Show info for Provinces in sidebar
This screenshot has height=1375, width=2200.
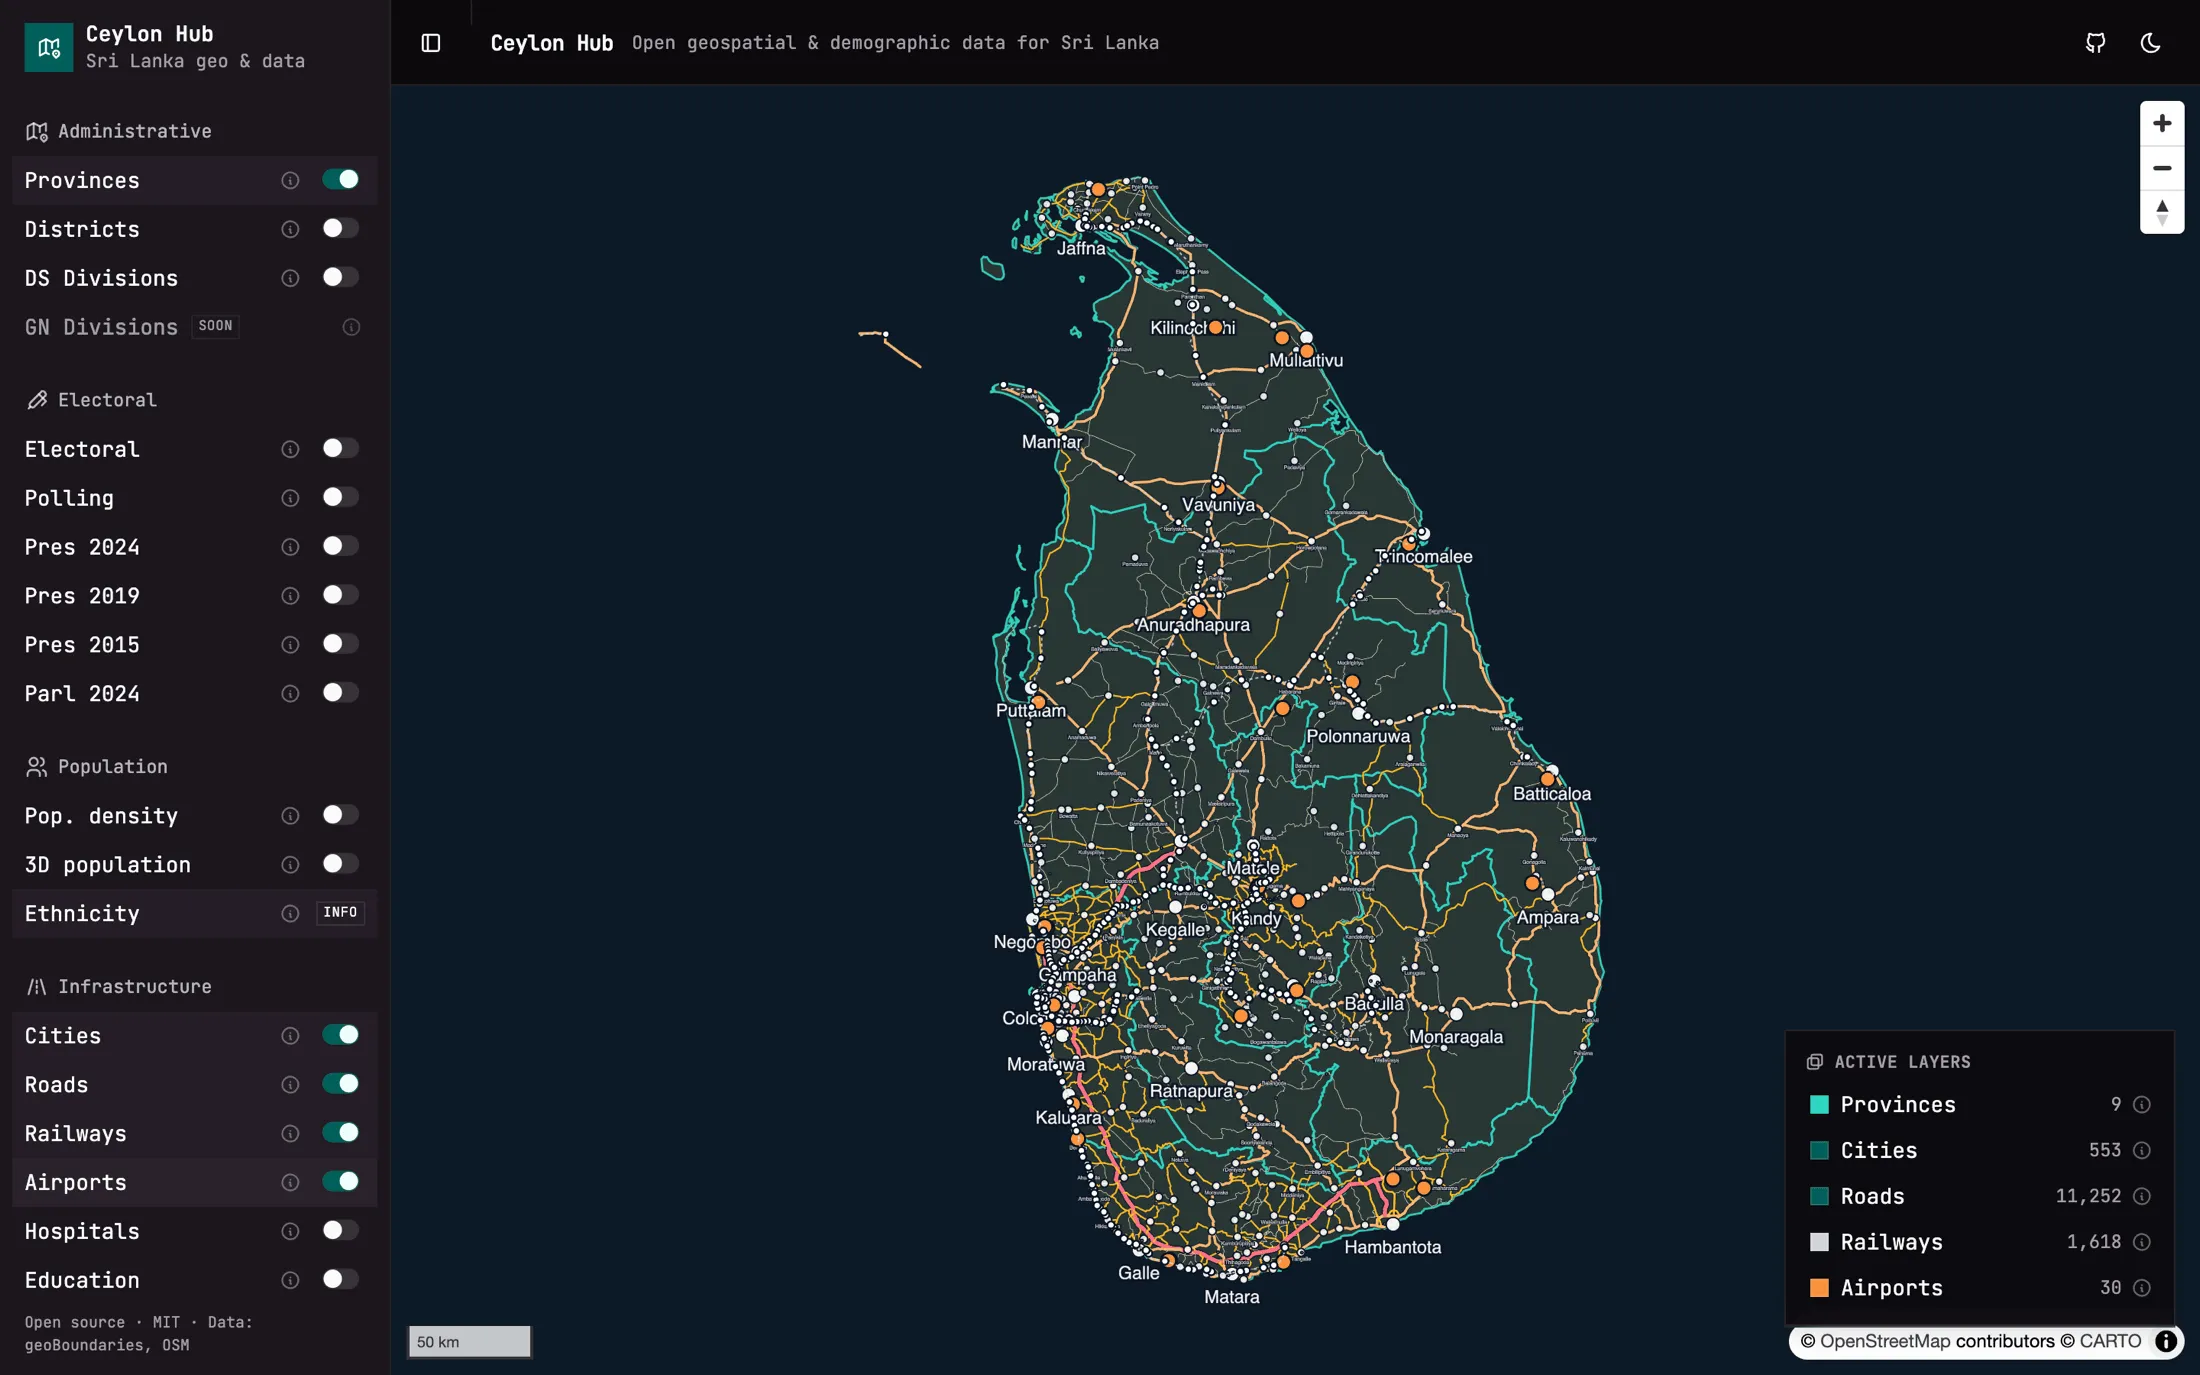290,180
